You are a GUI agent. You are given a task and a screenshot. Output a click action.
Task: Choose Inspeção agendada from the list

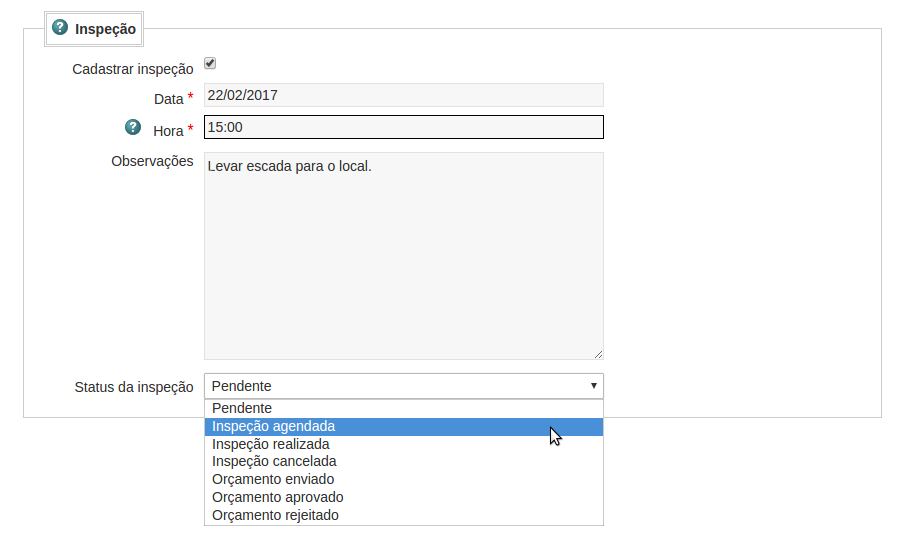pyautogui.click(x=274, y=426)
